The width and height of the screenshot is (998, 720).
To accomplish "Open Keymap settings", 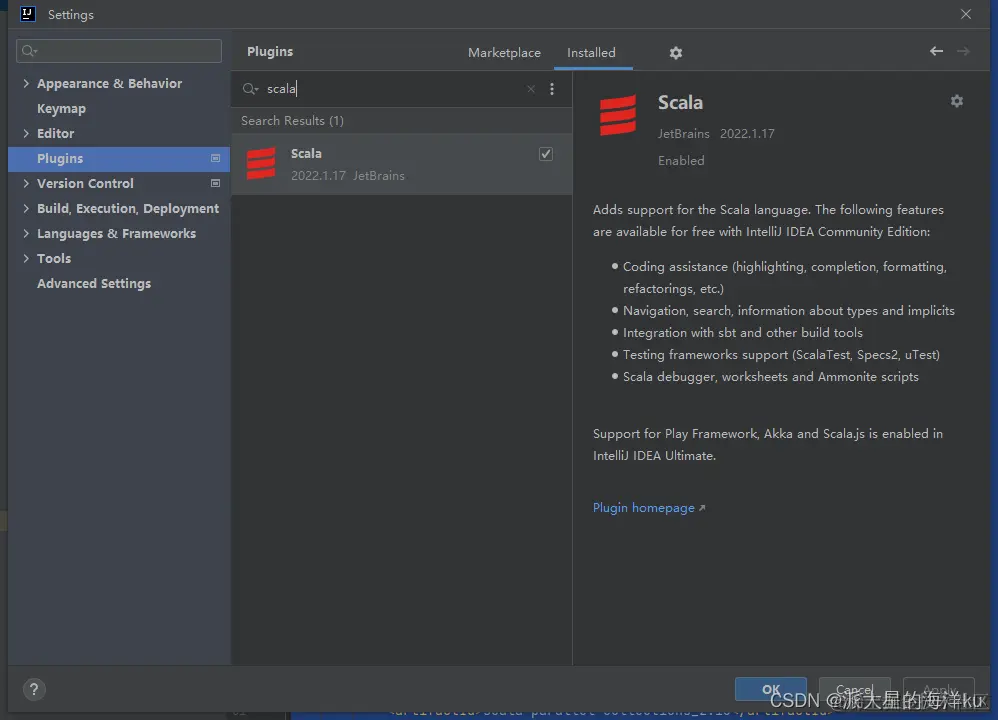I will click(61, 109).
